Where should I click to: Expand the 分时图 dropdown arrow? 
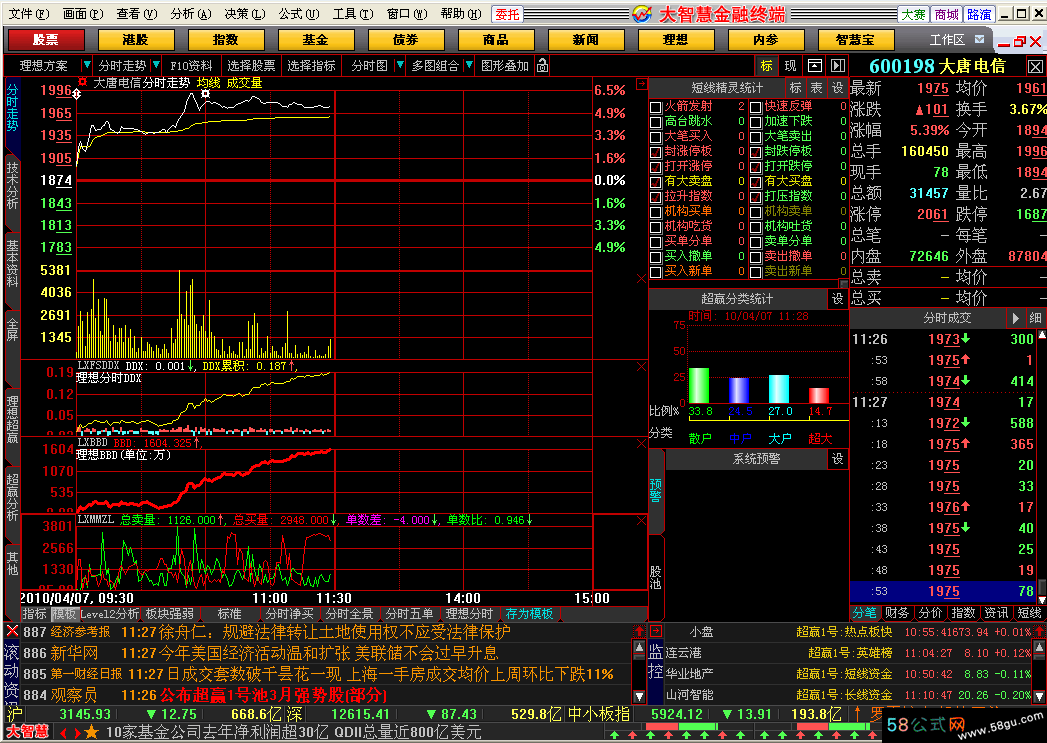(x=400, y=65)
